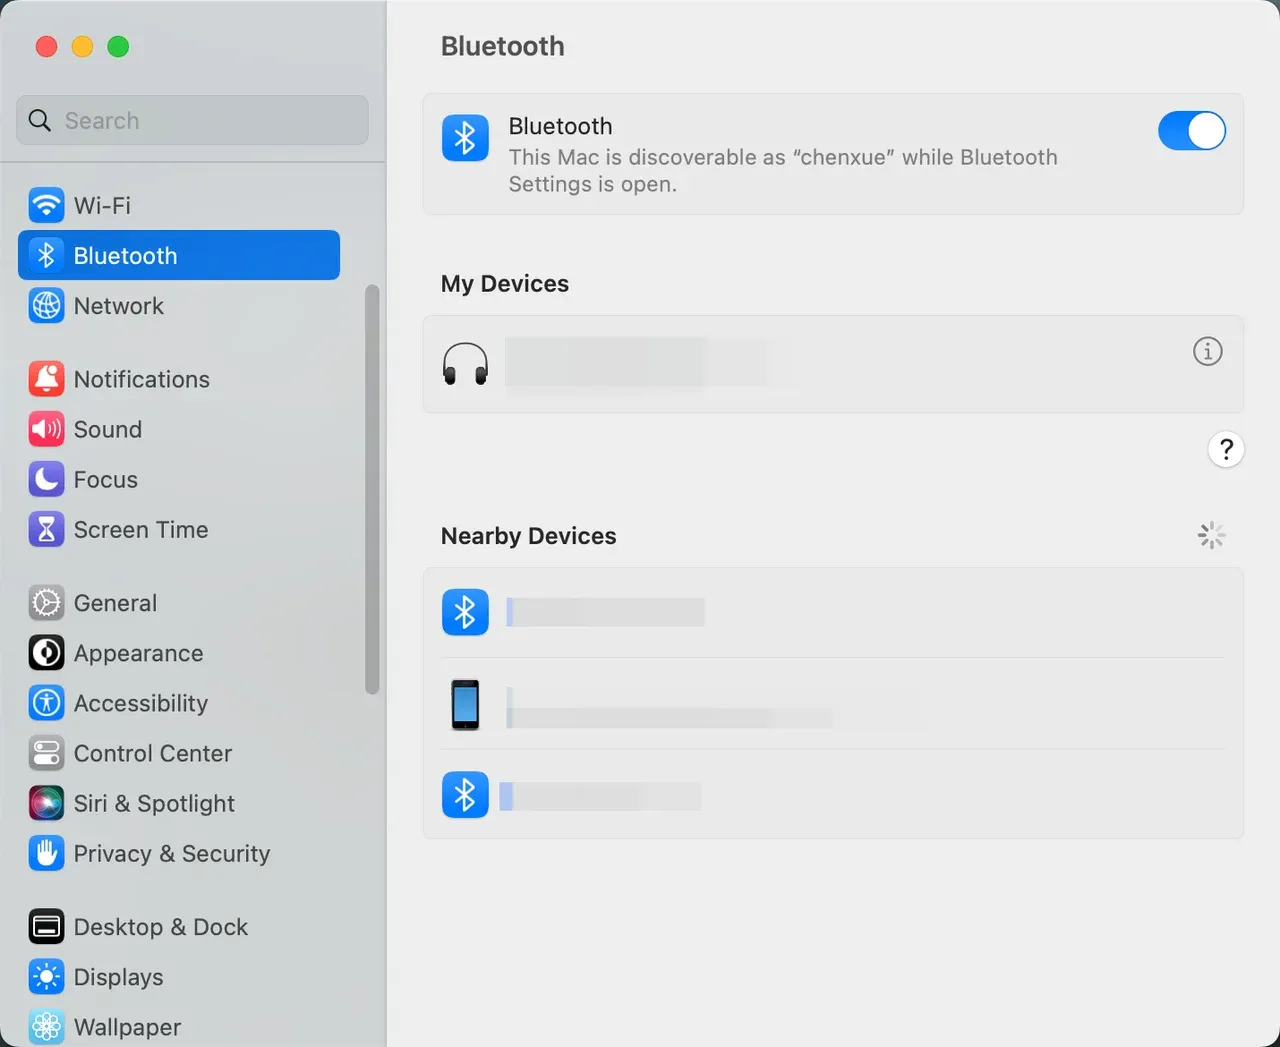
Task: Click the blurred iPhone device name
Action: [669, 707]
